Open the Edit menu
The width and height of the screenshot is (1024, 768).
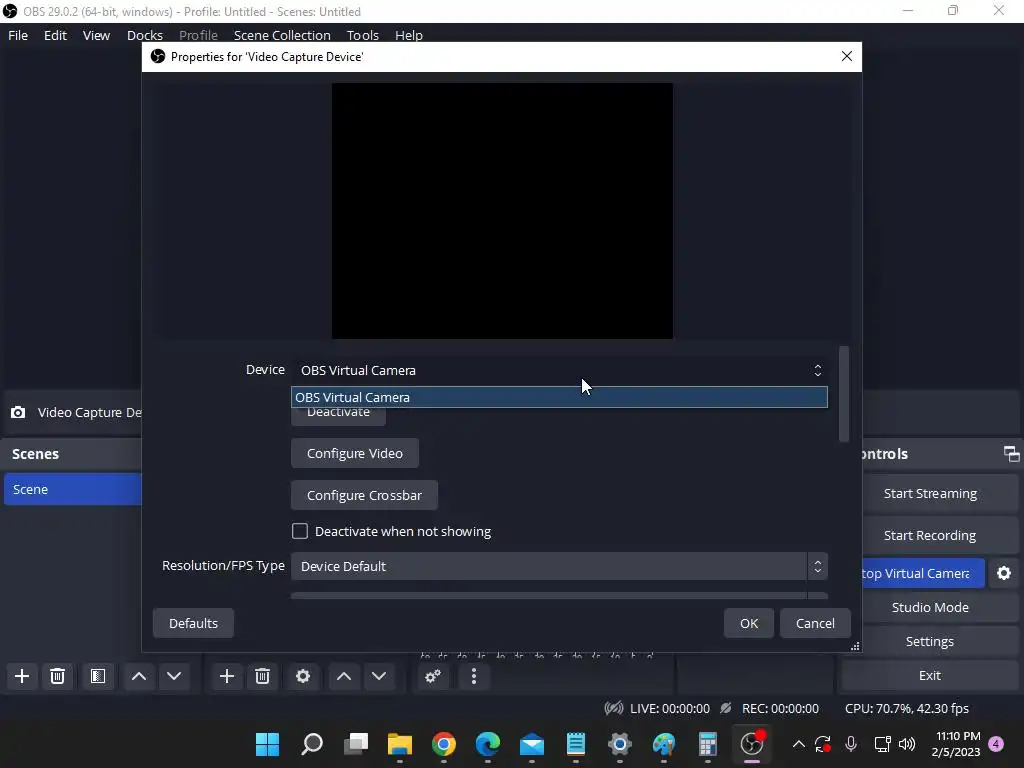(56, 35)
